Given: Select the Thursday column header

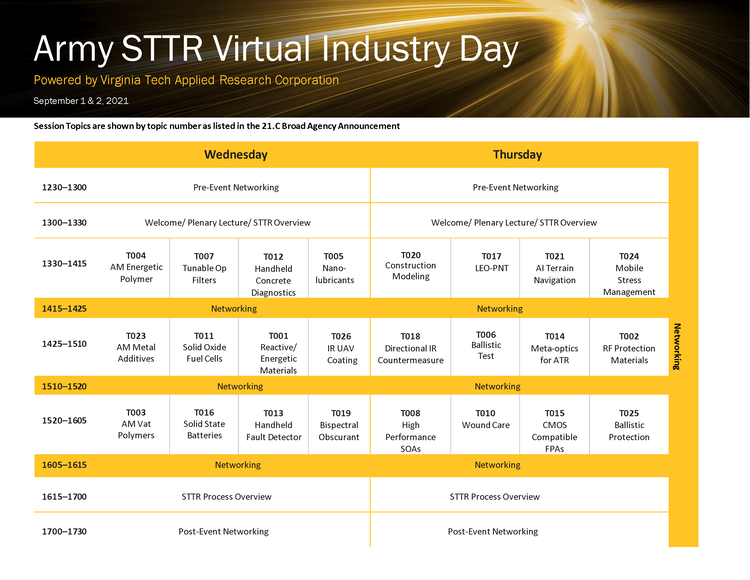Looking at the screenshot, I should [x=517, y=155].
